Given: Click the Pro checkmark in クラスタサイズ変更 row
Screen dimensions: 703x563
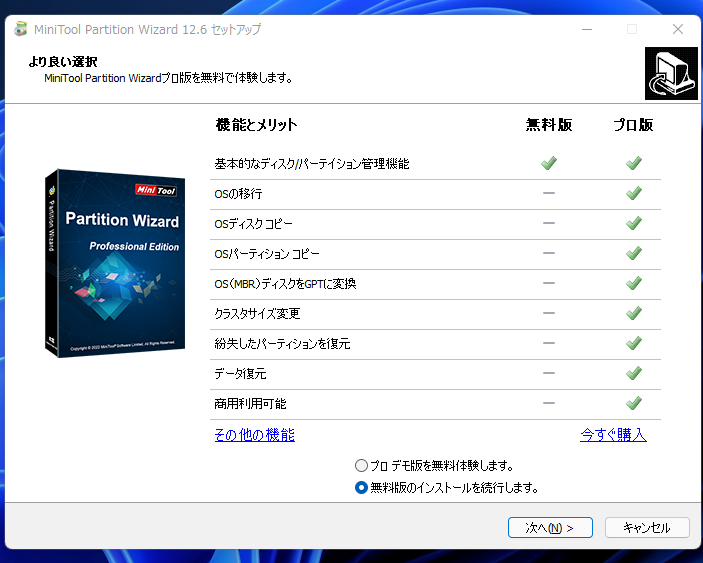Looking at the screenshot, I should 634,313.
